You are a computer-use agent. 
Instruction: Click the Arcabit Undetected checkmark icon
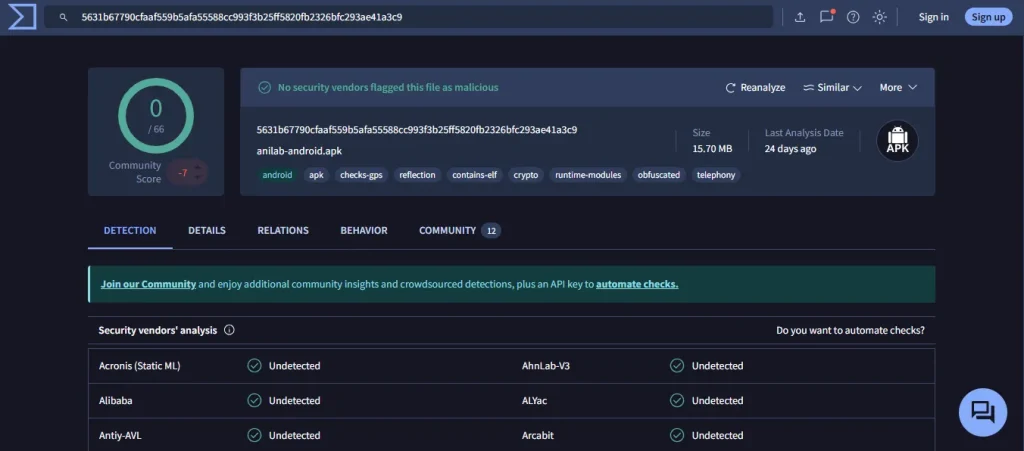point(677,435)
